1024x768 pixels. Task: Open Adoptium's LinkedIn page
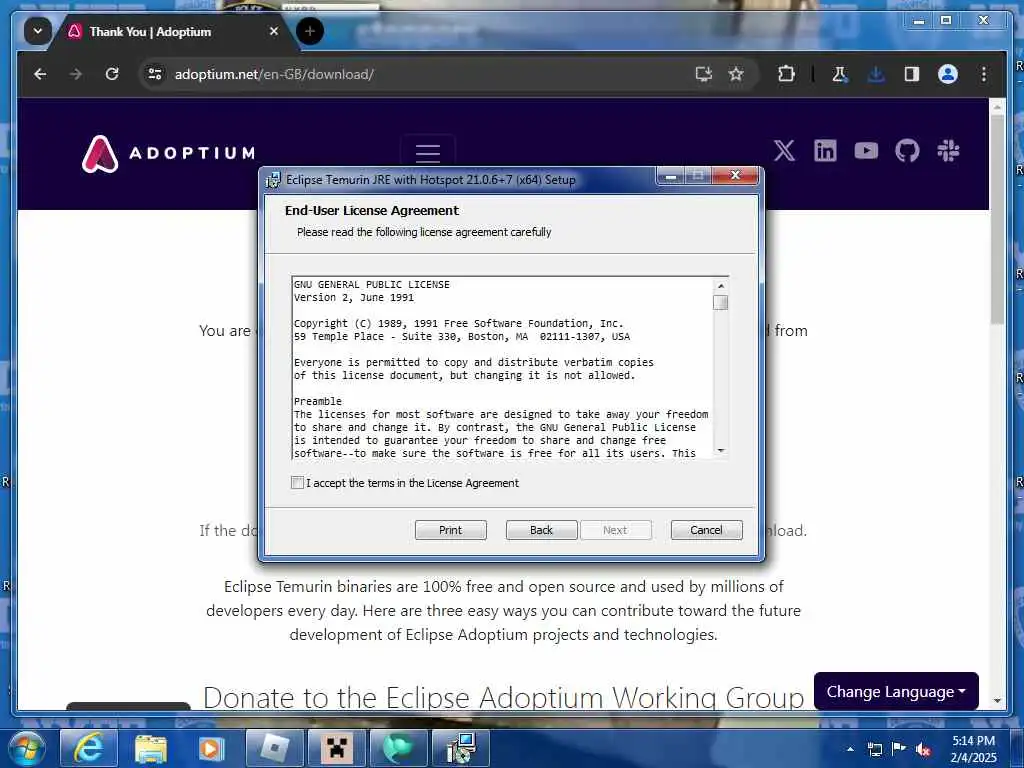[x=825, y=151]
